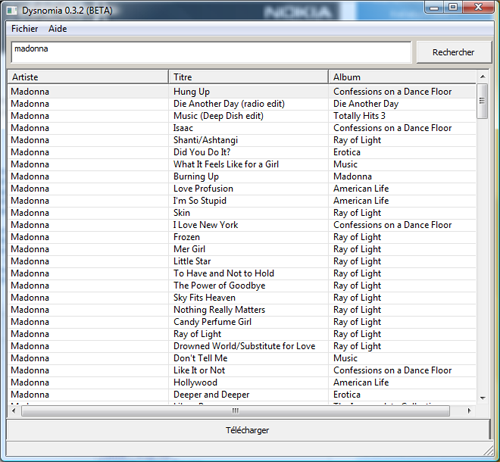Open the Aide menu
The height and width of the screenshot is (462, 500).
pyautogui.click(x=58, y=29)
